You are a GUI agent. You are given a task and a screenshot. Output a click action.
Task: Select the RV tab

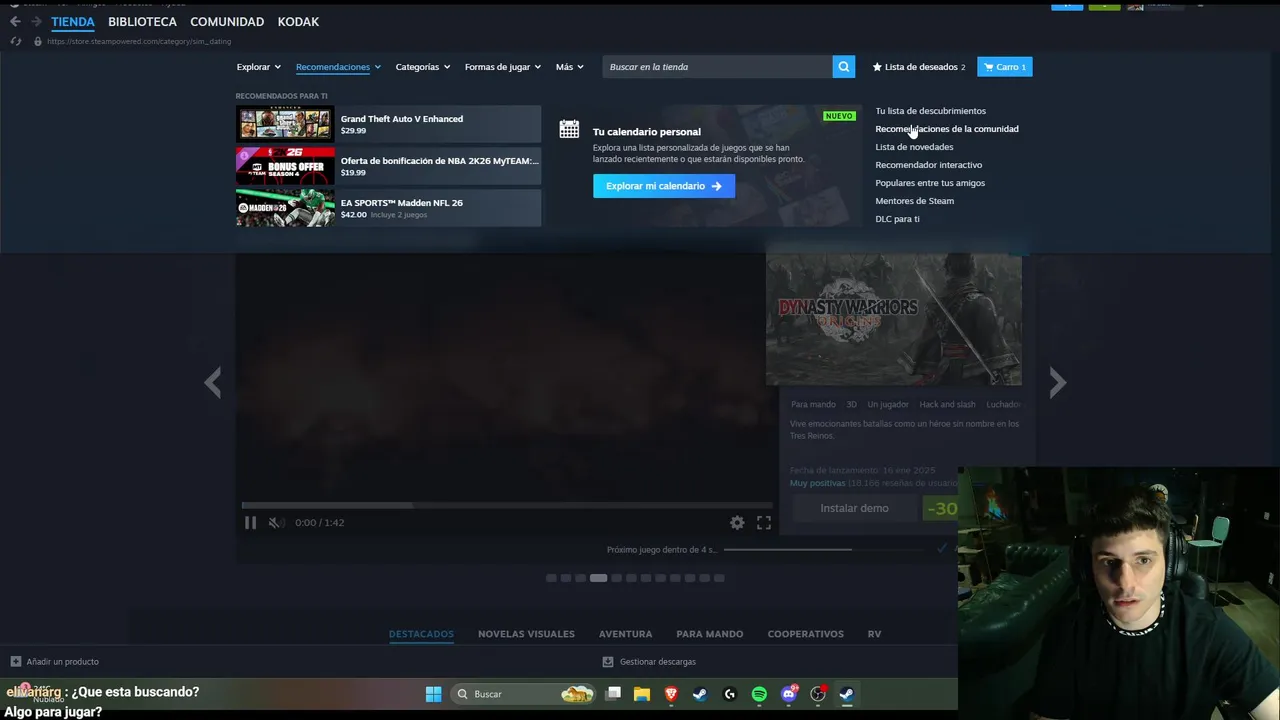[874, 634]
